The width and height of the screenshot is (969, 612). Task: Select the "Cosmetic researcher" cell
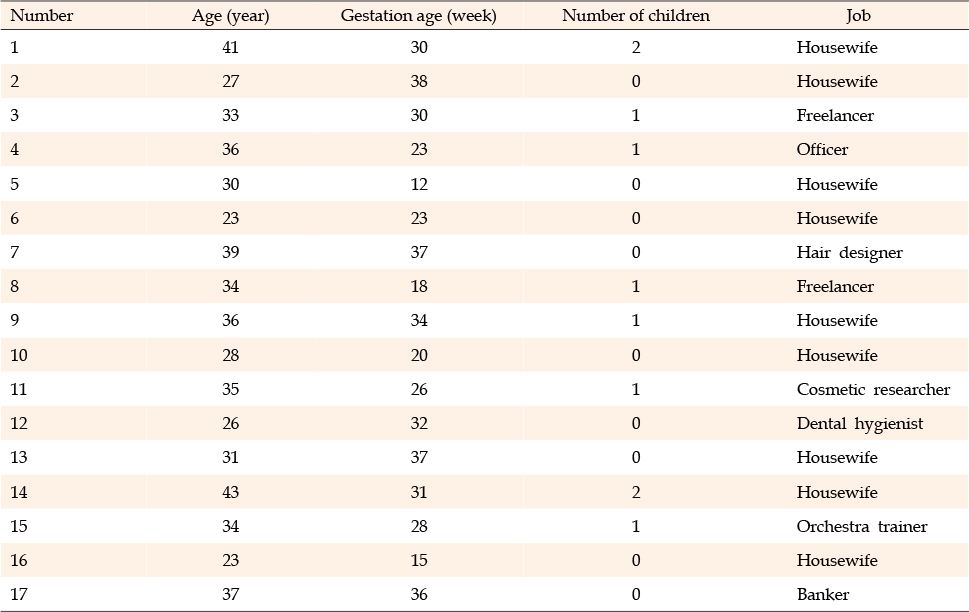pyautogui.click(x=873, y=389)
